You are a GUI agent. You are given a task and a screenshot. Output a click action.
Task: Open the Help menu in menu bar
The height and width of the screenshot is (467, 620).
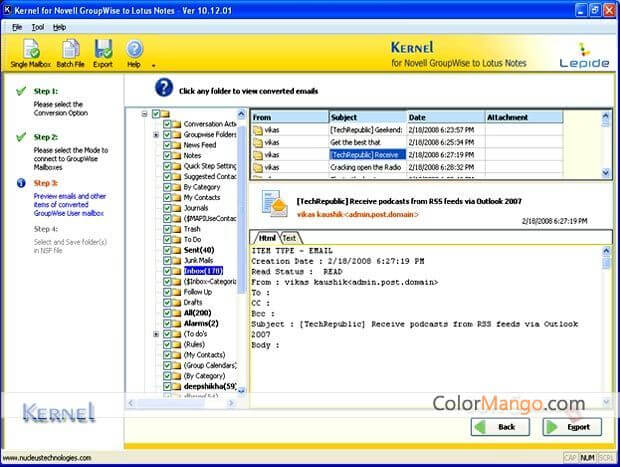59,27
